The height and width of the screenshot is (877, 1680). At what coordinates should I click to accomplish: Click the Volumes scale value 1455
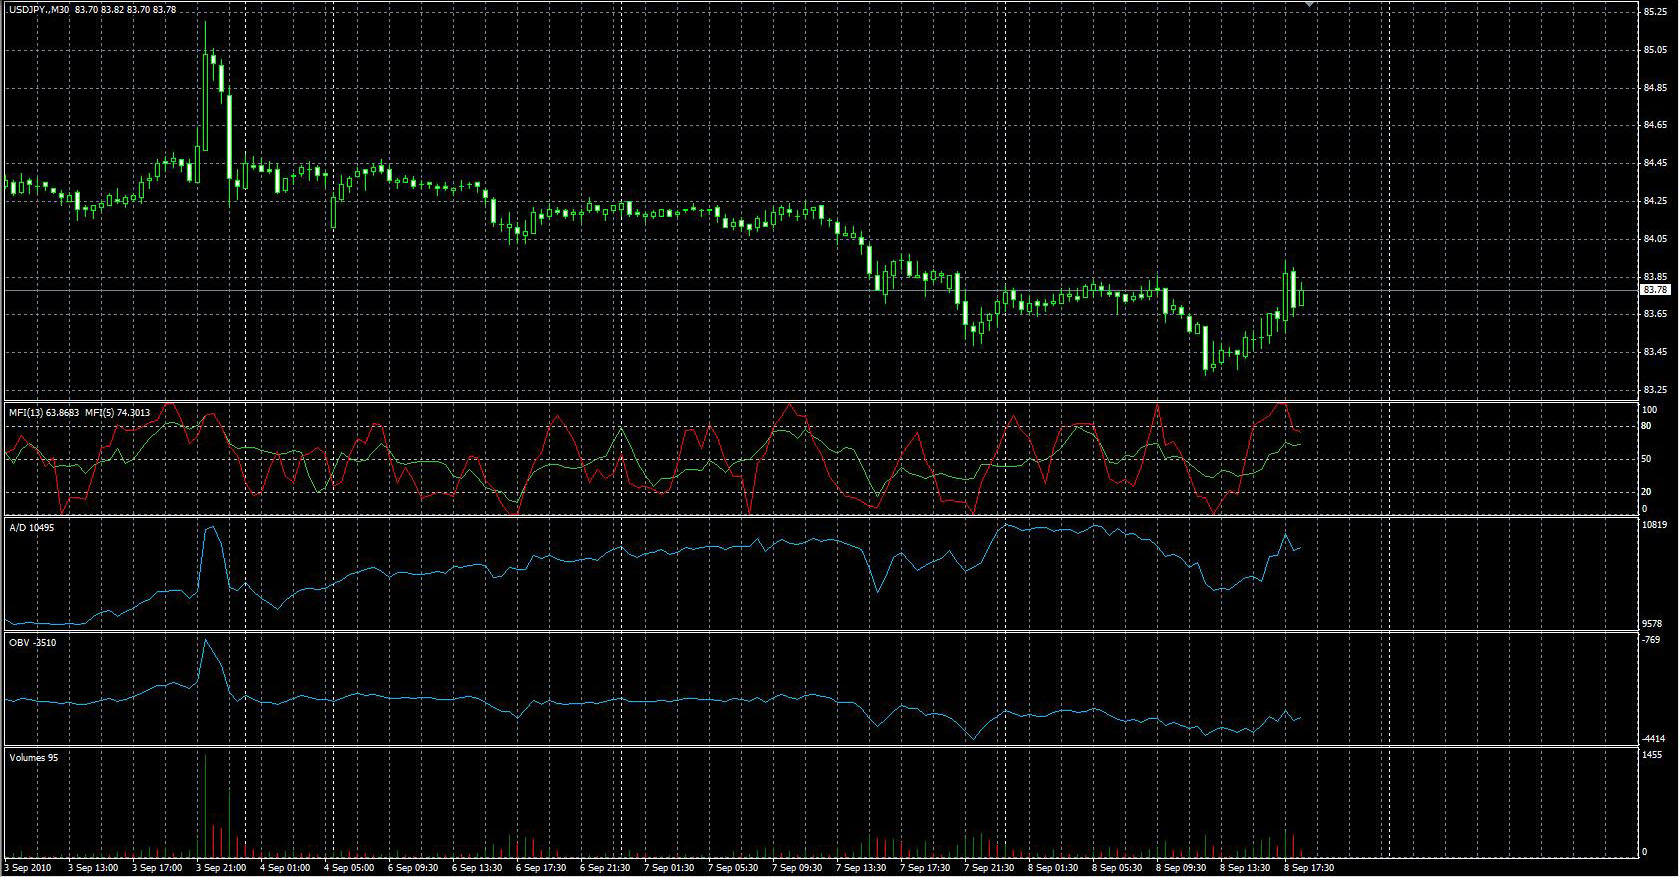coord(1651,755)
